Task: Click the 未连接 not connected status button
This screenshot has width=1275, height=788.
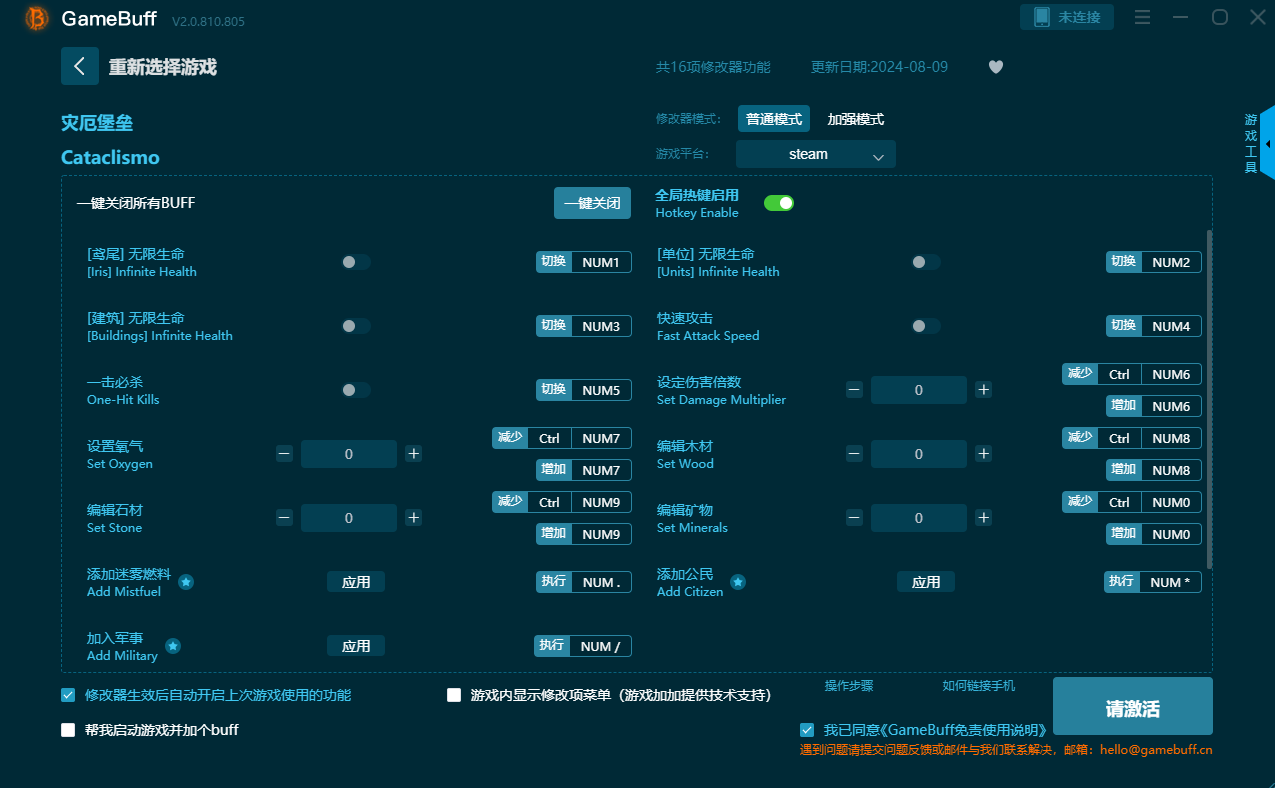Action: 1067,17
